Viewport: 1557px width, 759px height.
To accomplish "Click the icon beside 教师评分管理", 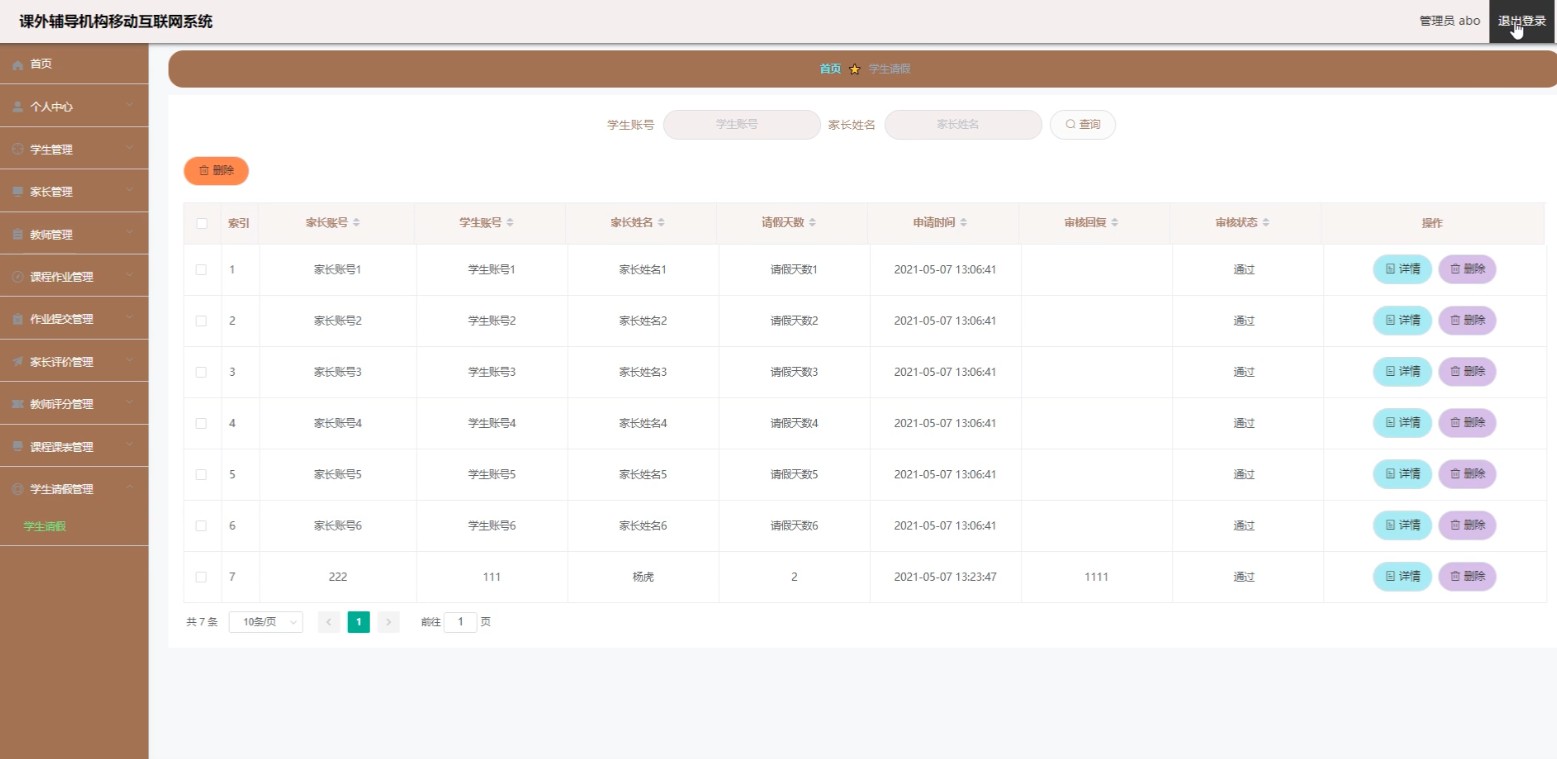I will [x=17, y=404].
